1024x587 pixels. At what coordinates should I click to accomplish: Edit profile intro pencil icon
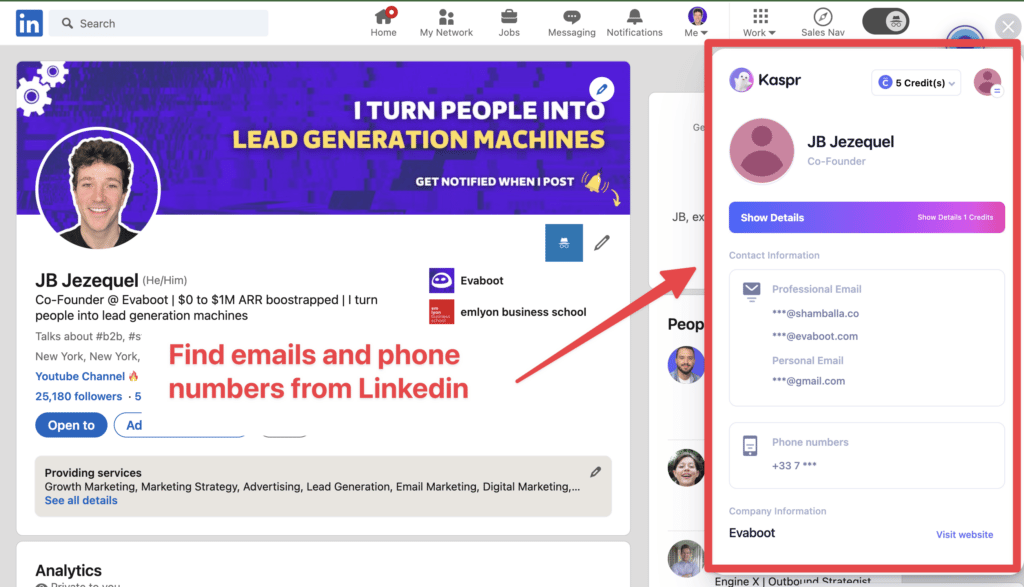[x=601, y=243]
